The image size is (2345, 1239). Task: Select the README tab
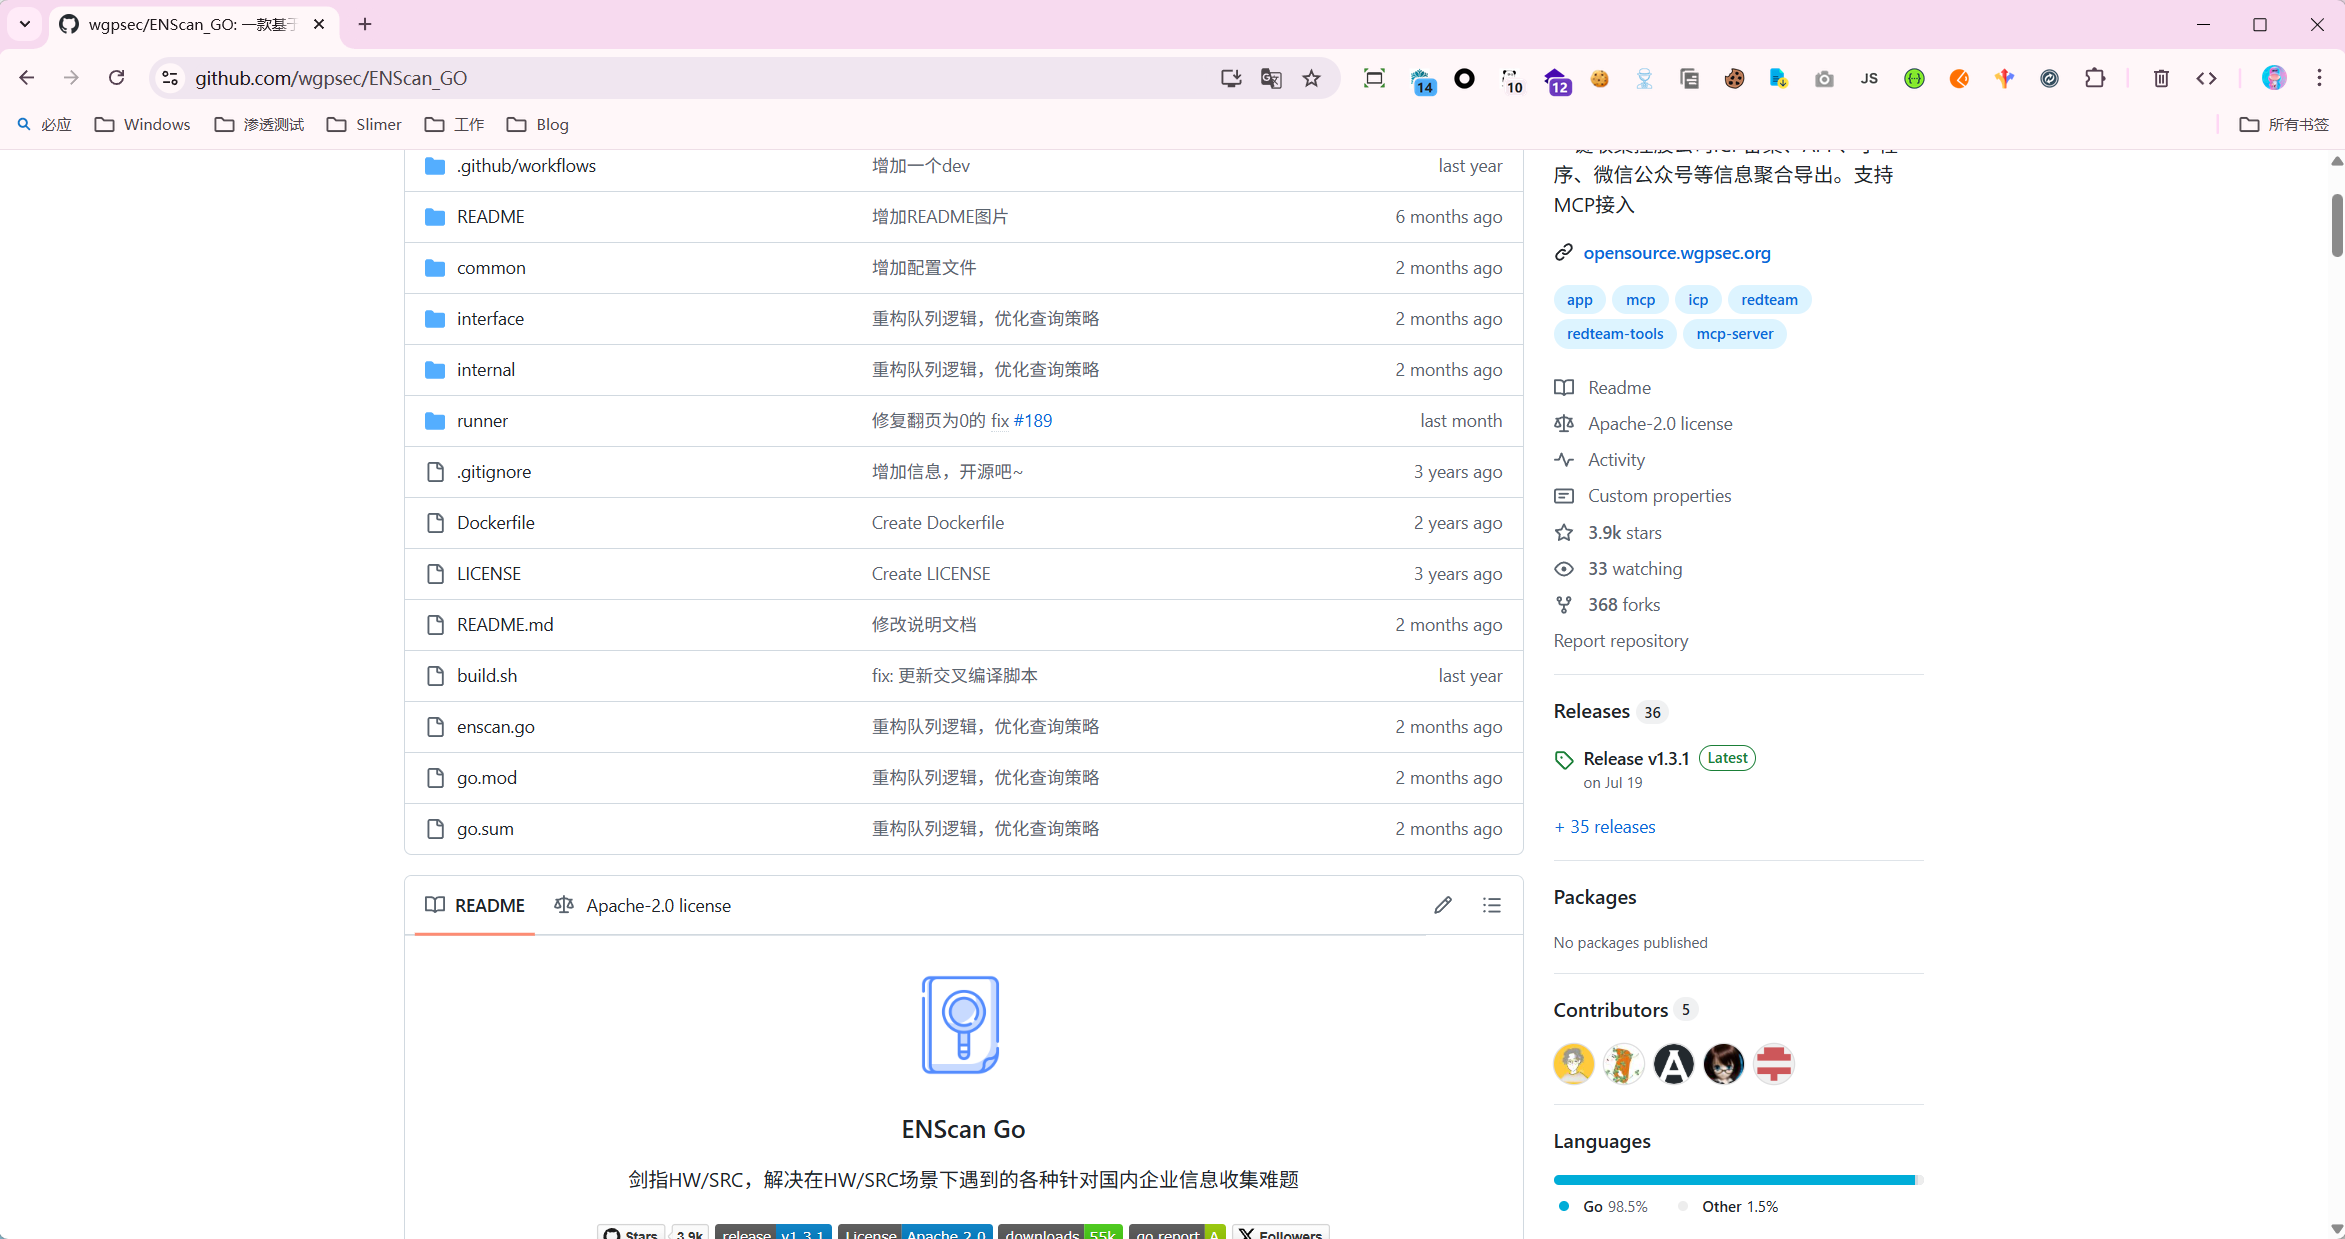click(x=475, y=905)
